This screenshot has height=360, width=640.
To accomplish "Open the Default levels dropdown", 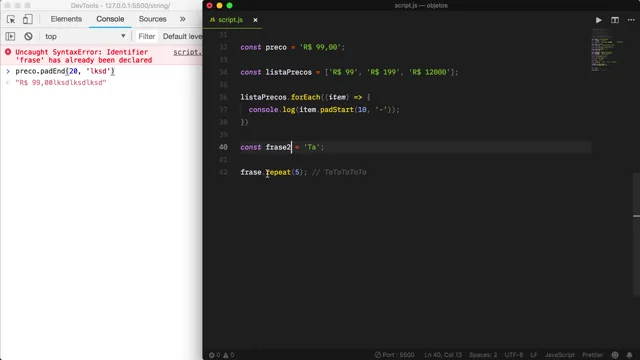I will (x=182, y=36).
